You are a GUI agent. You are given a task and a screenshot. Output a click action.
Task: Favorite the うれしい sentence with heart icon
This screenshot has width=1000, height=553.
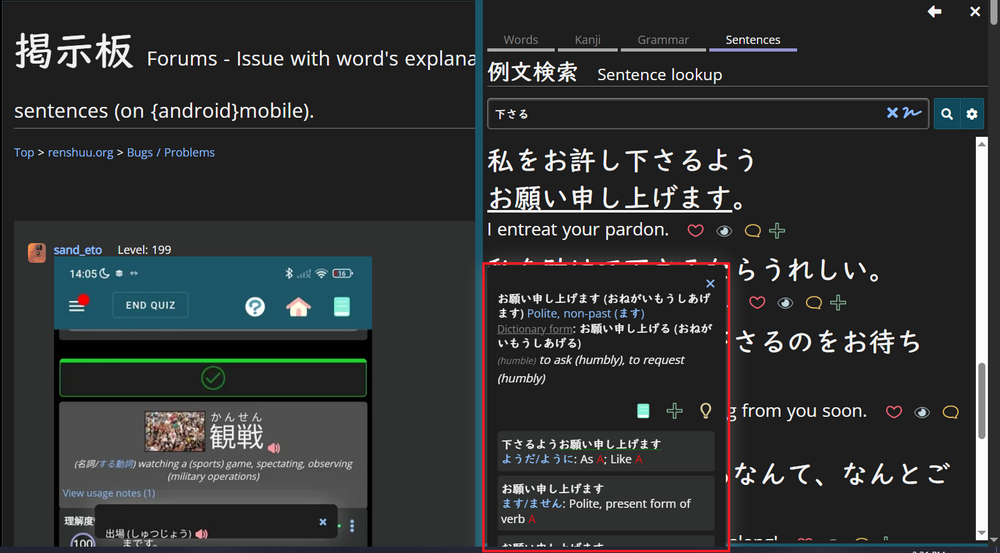pyautogui.click(x=757, y=303)
